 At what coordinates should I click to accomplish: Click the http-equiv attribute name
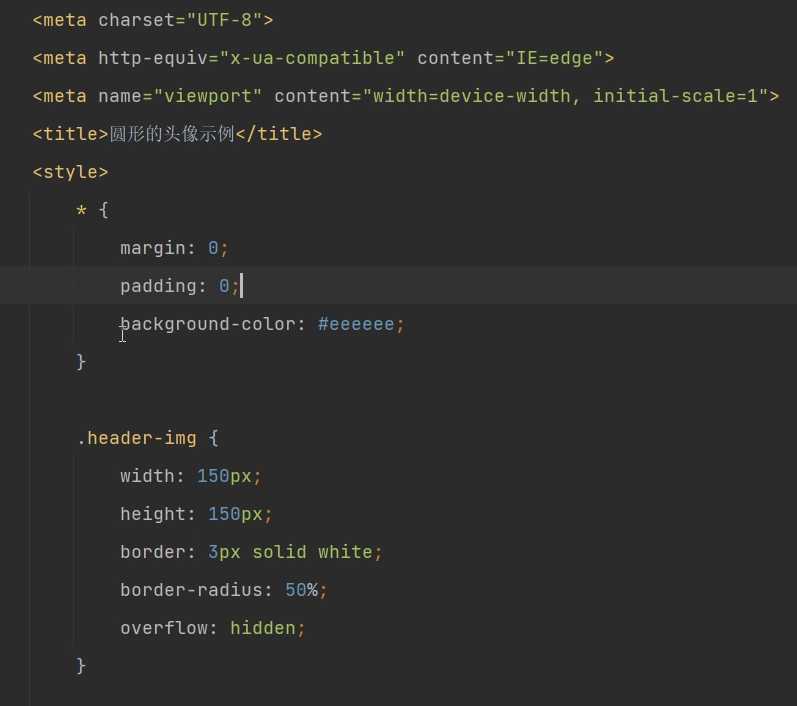pos(153,58)
